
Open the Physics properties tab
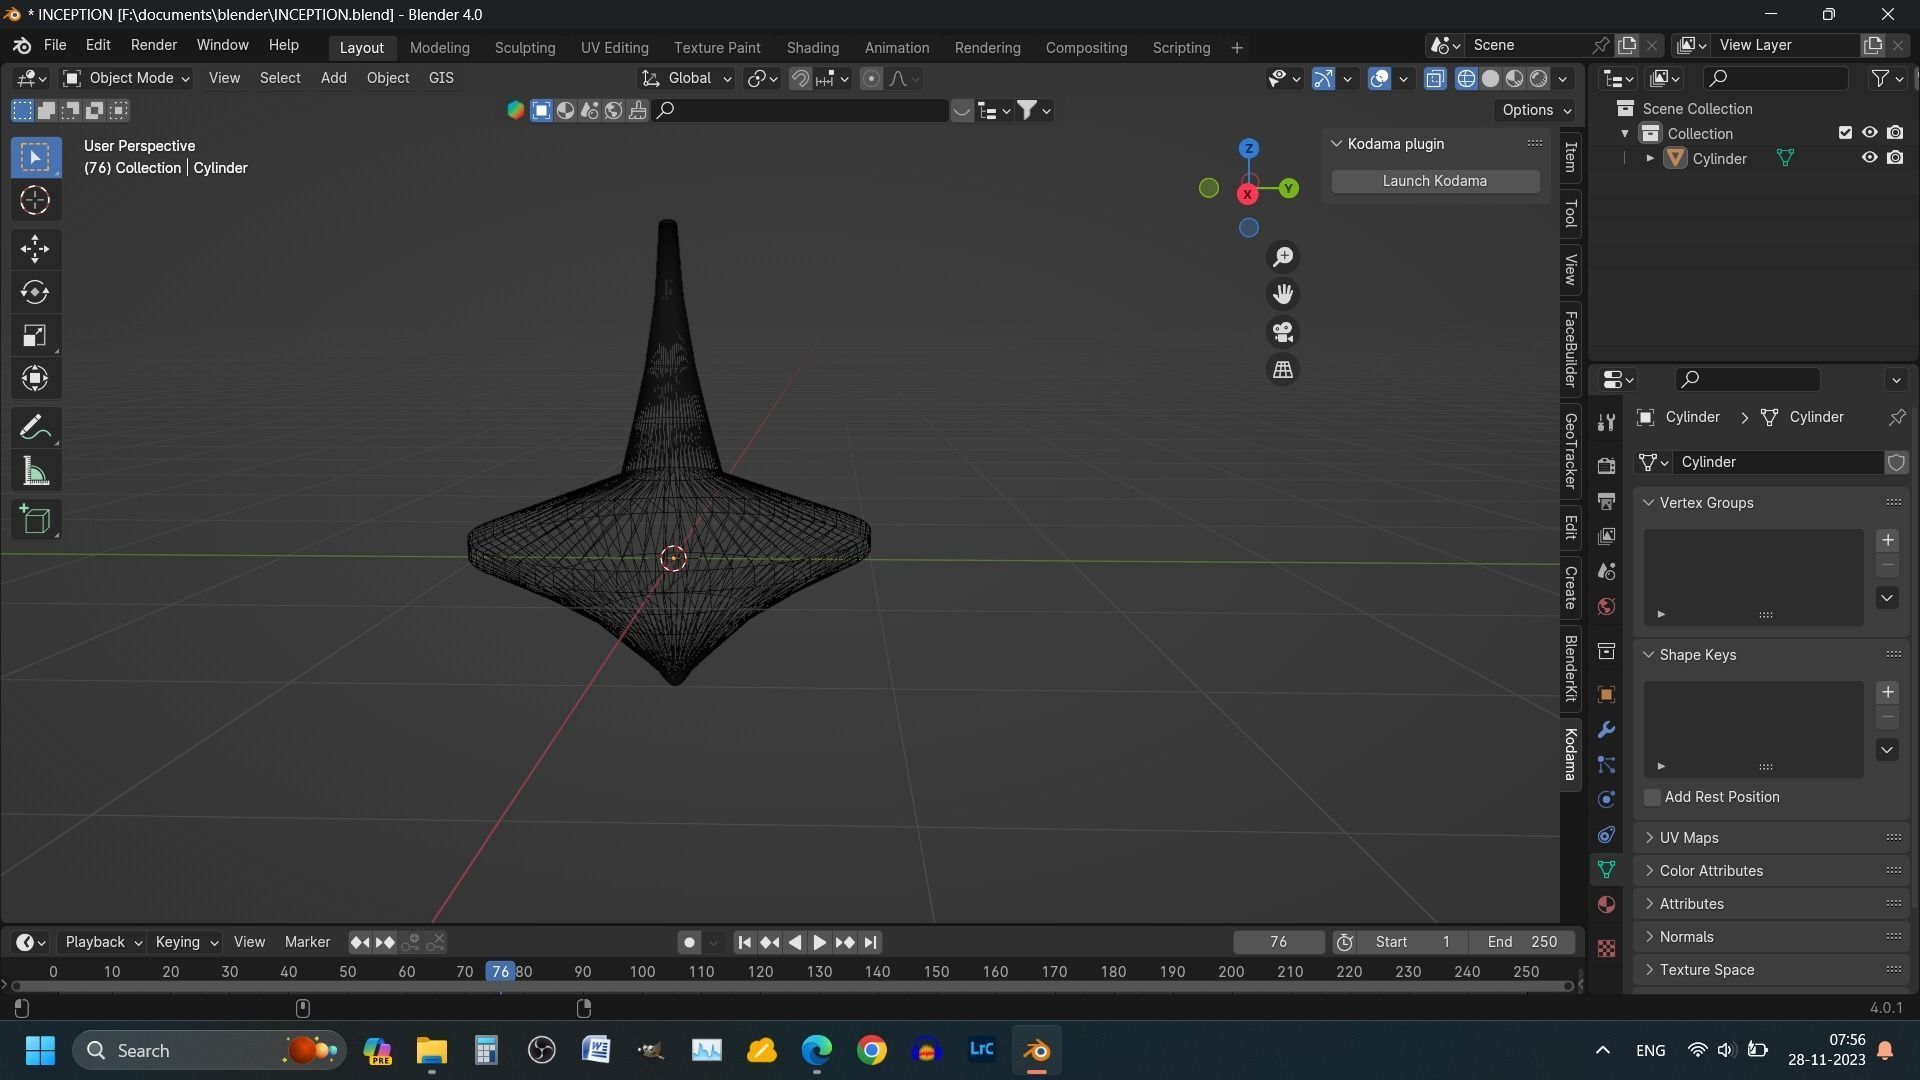point(1606,799)
